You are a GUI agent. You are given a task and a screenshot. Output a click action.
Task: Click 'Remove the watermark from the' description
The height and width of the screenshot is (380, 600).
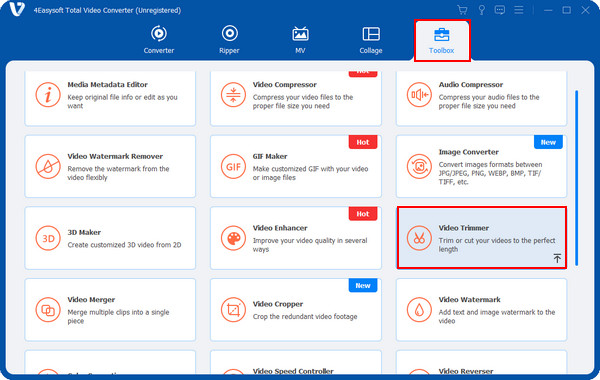tap(118, 173)
